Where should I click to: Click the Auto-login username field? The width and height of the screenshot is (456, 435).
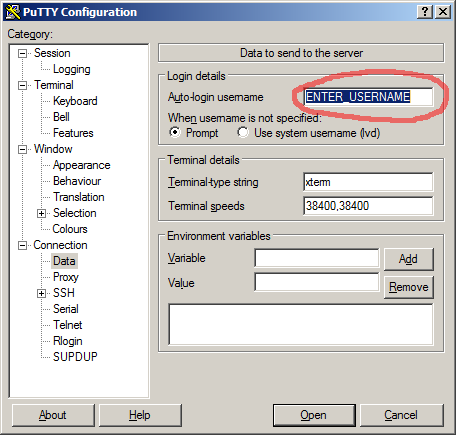368,97
